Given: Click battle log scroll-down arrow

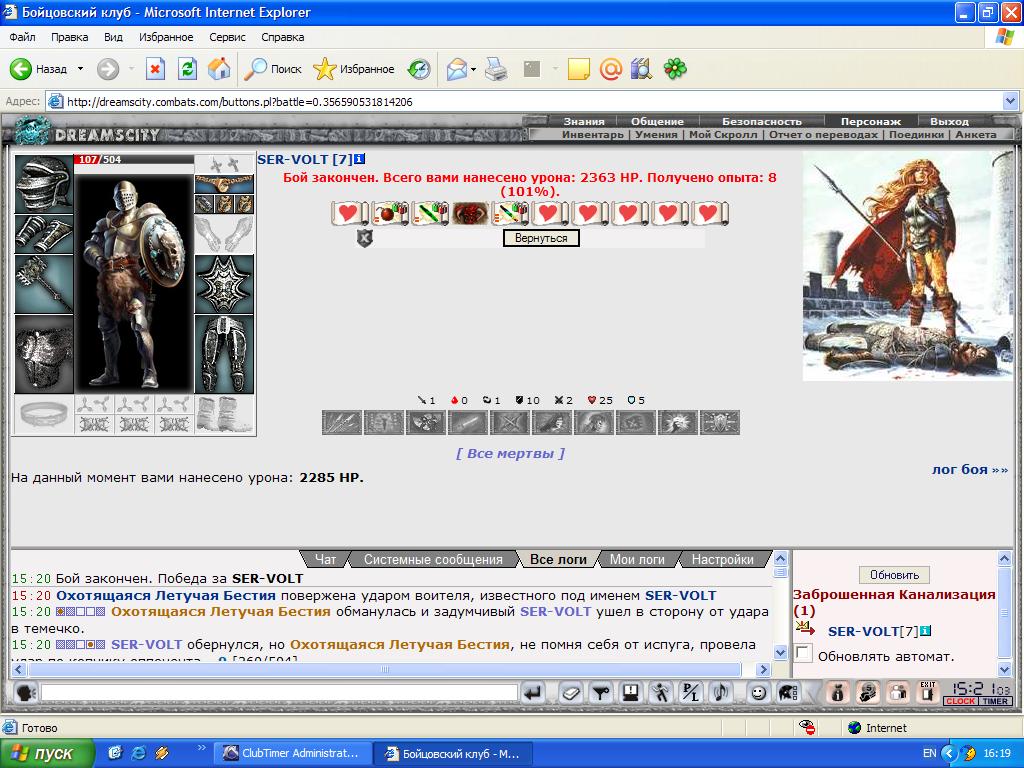Looking at the screenshot, I should pyautogui.click(x=780, y=652).
